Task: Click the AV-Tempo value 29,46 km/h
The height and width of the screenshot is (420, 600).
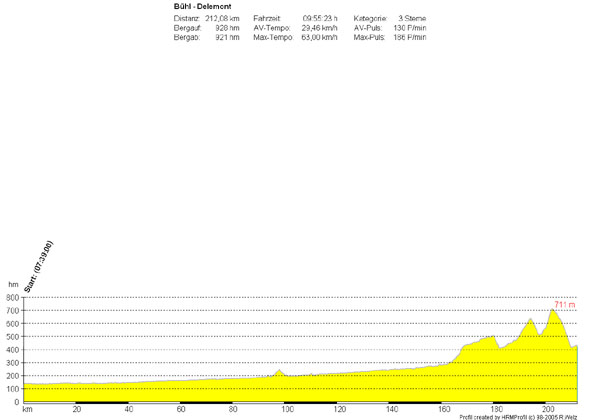Action: tap(318, 28)
